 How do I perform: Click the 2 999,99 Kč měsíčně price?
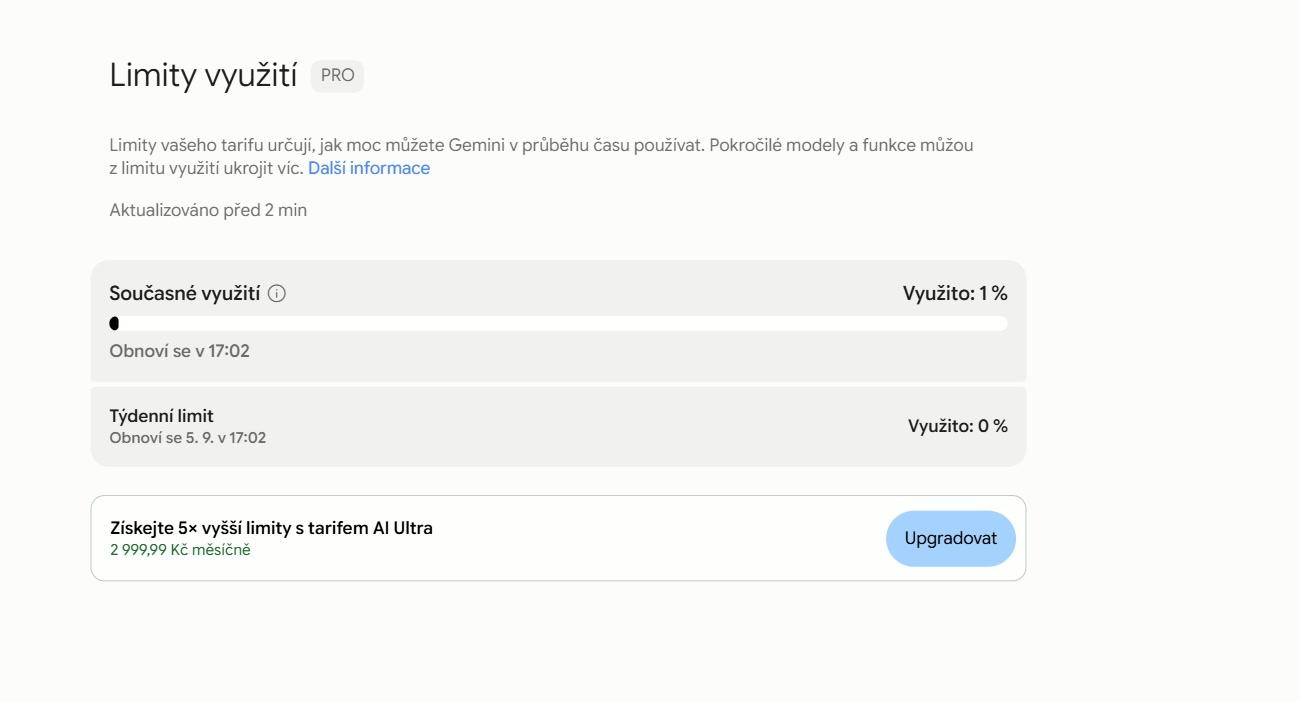click(x=180, y=549)
